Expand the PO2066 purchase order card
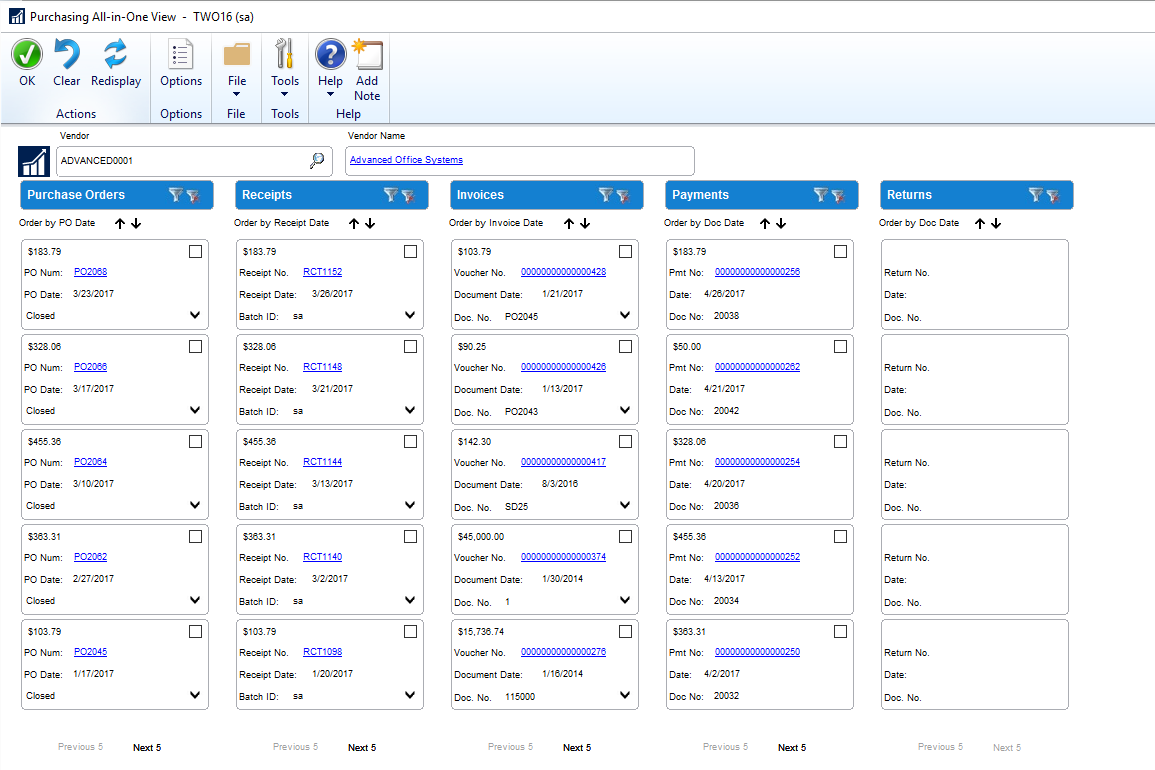 pyautogui.click(x=195, y=410)
